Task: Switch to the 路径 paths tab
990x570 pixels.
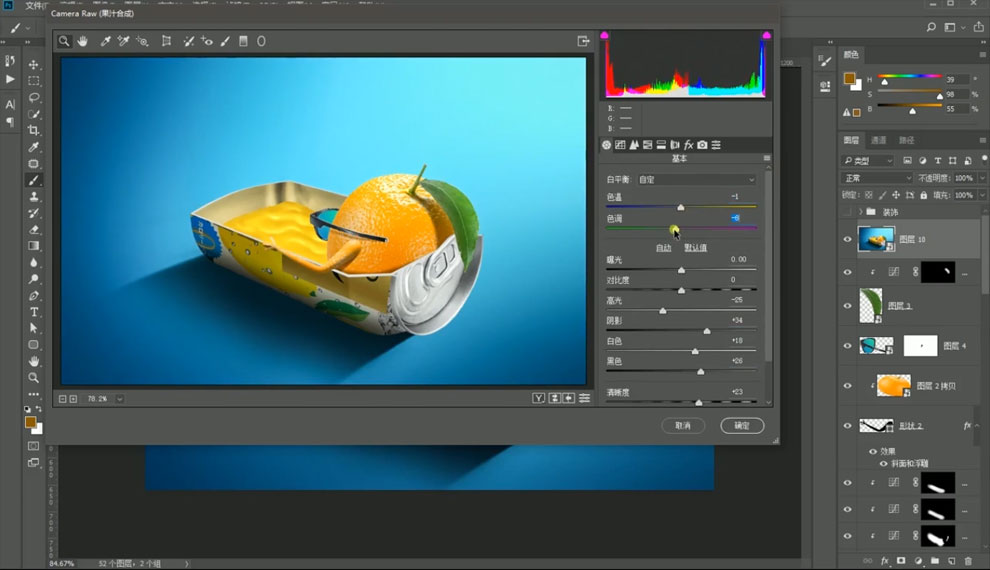Action: 906,140
